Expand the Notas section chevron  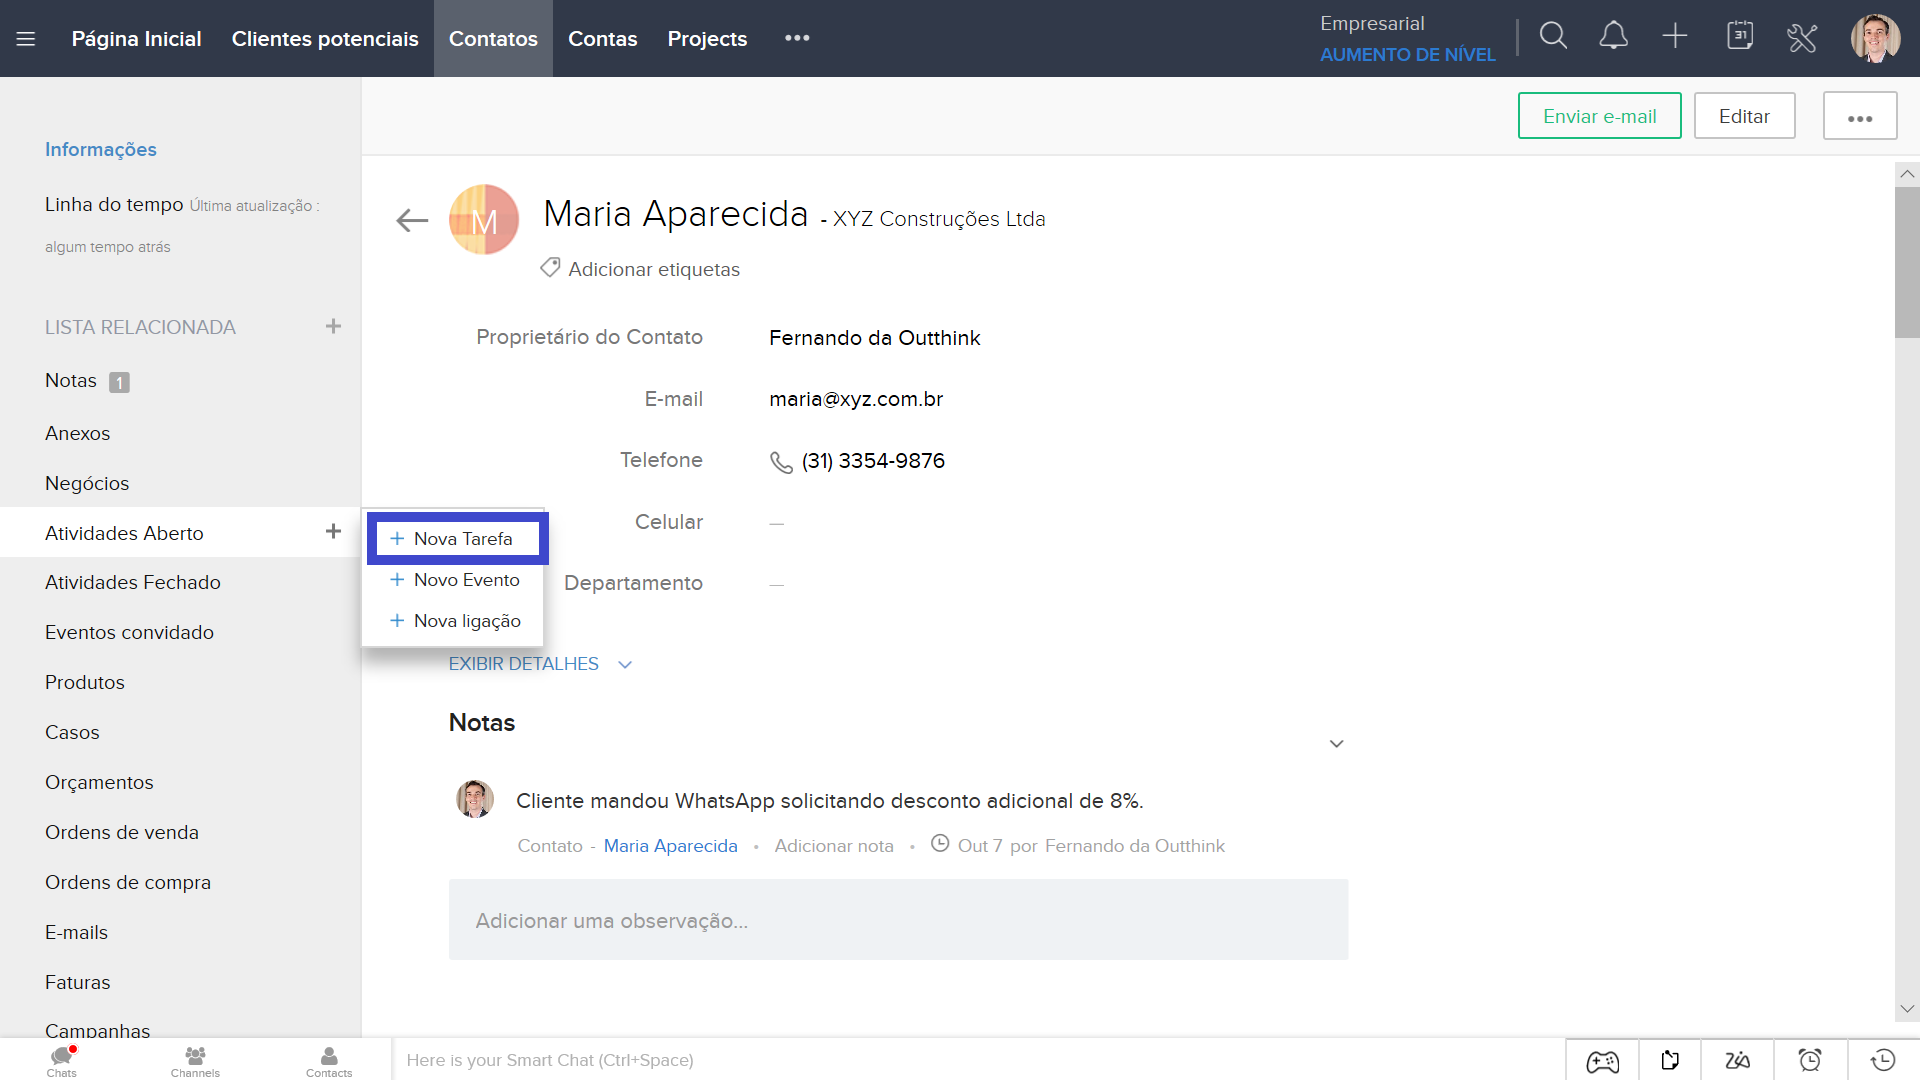pos(1336,744)
